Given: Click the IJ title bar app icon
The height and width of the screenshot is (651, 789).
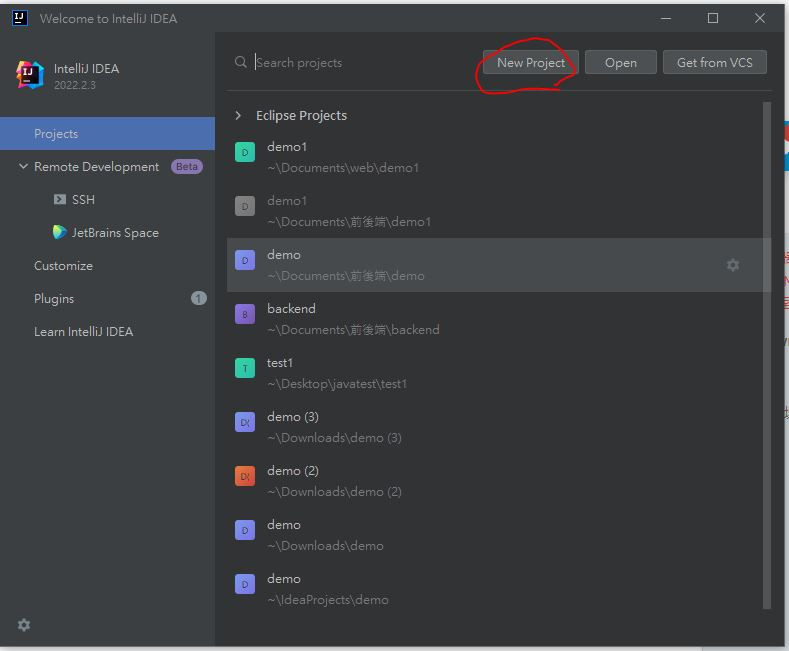Looking at the screenshot, I should (x=20, y=18).
